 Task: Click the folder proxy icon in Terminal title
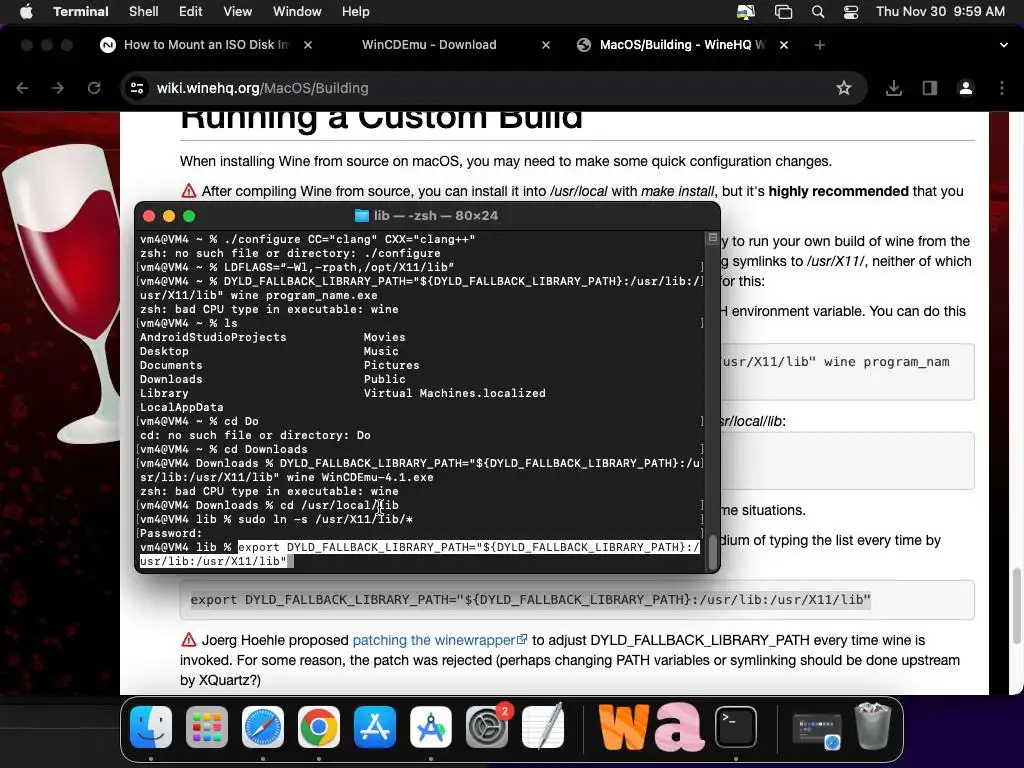tap(361, 216)
